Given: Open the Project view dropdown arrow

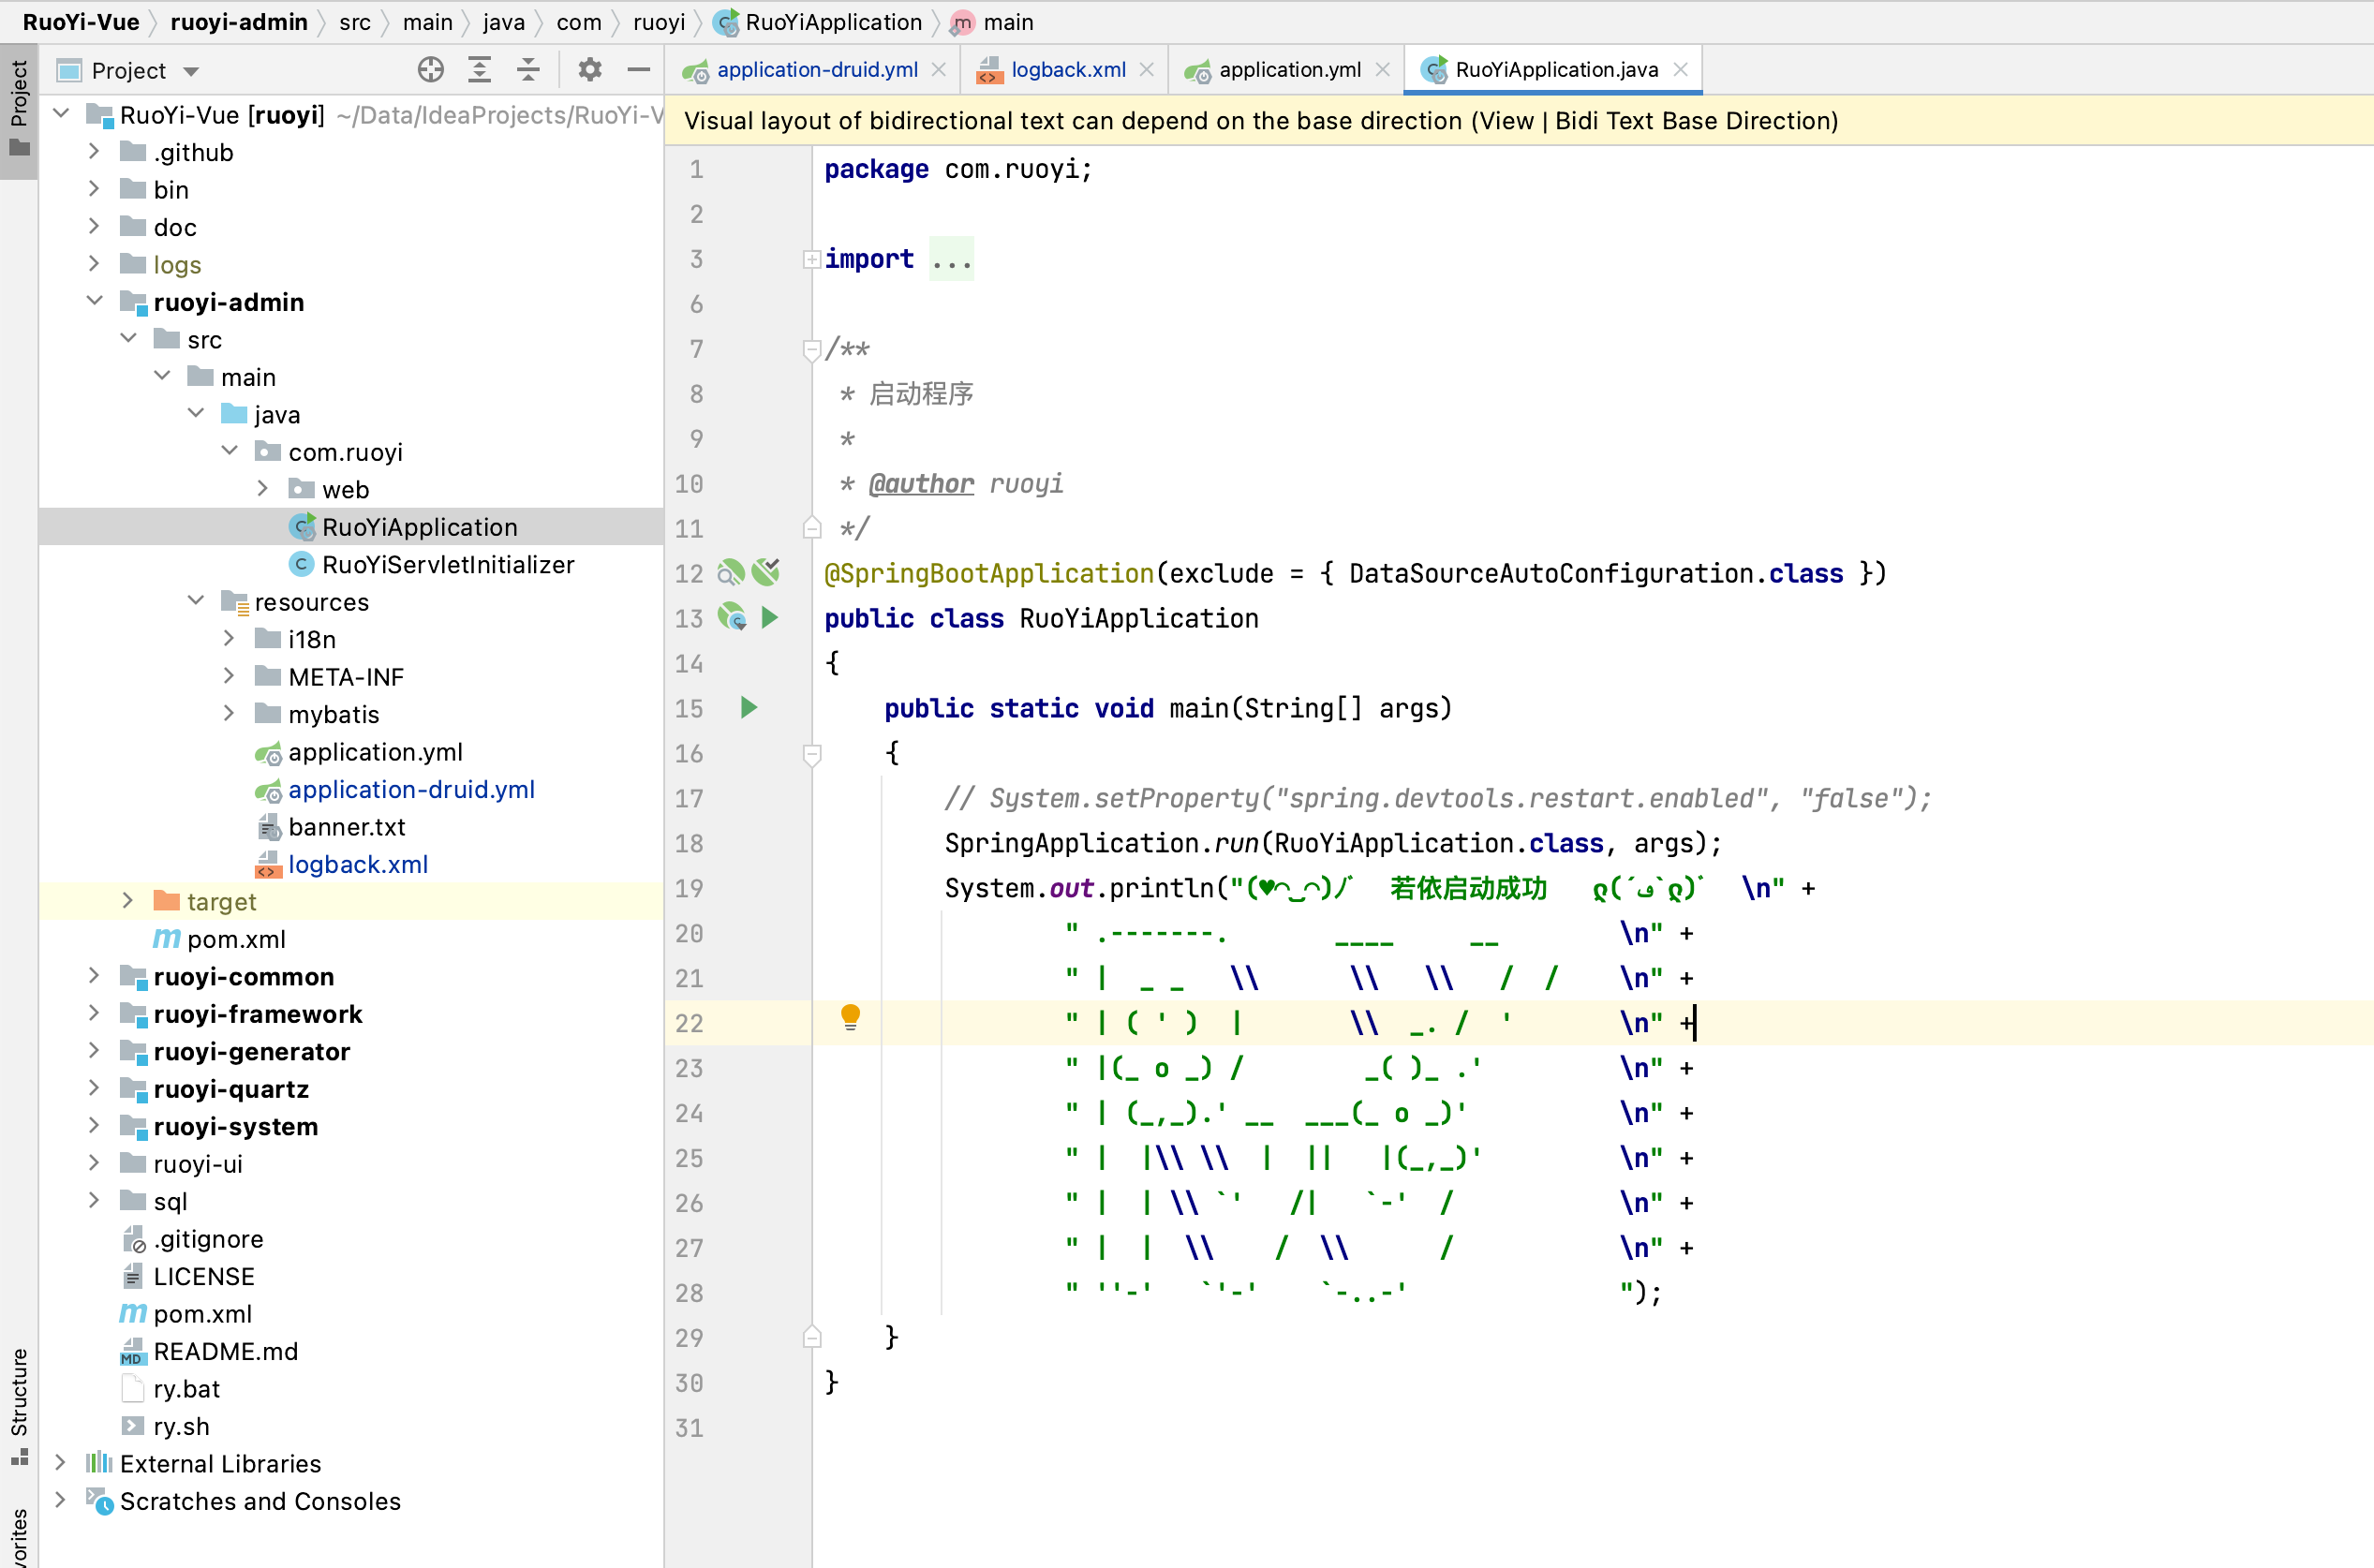Looking at the screenshot, I should pos(192,71).
